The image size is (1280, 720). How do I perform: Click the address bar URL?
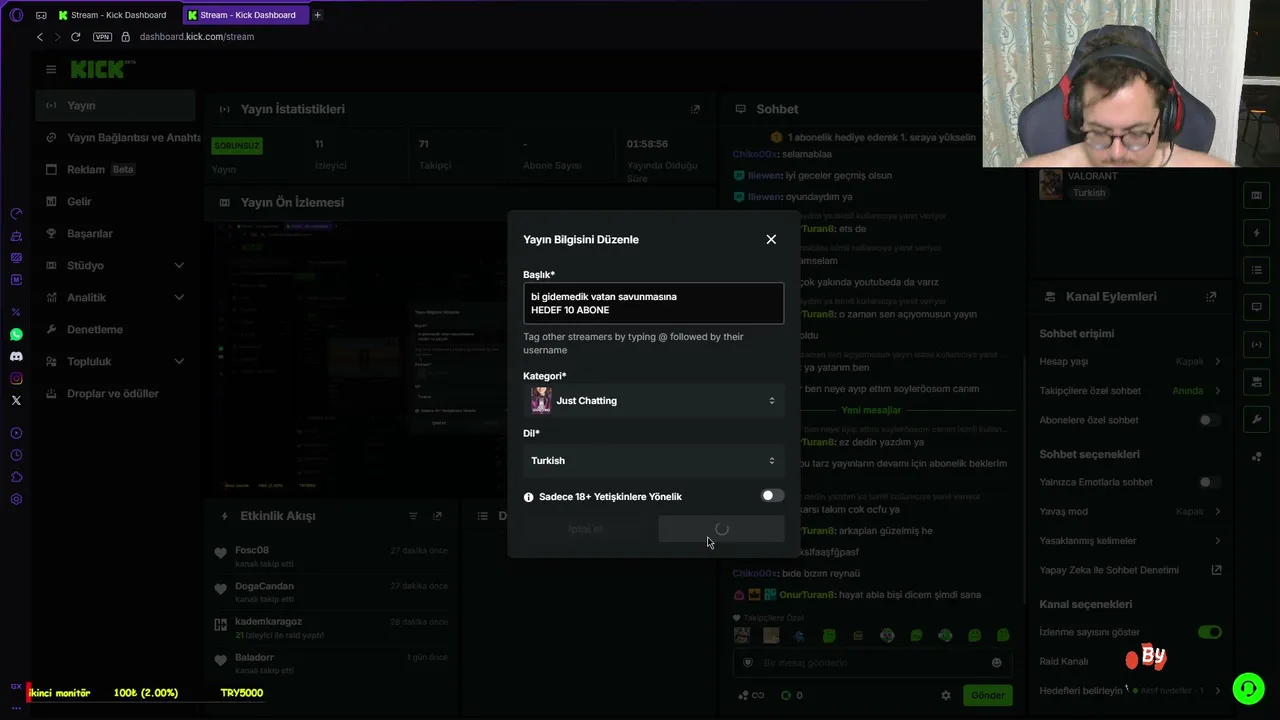197,37
